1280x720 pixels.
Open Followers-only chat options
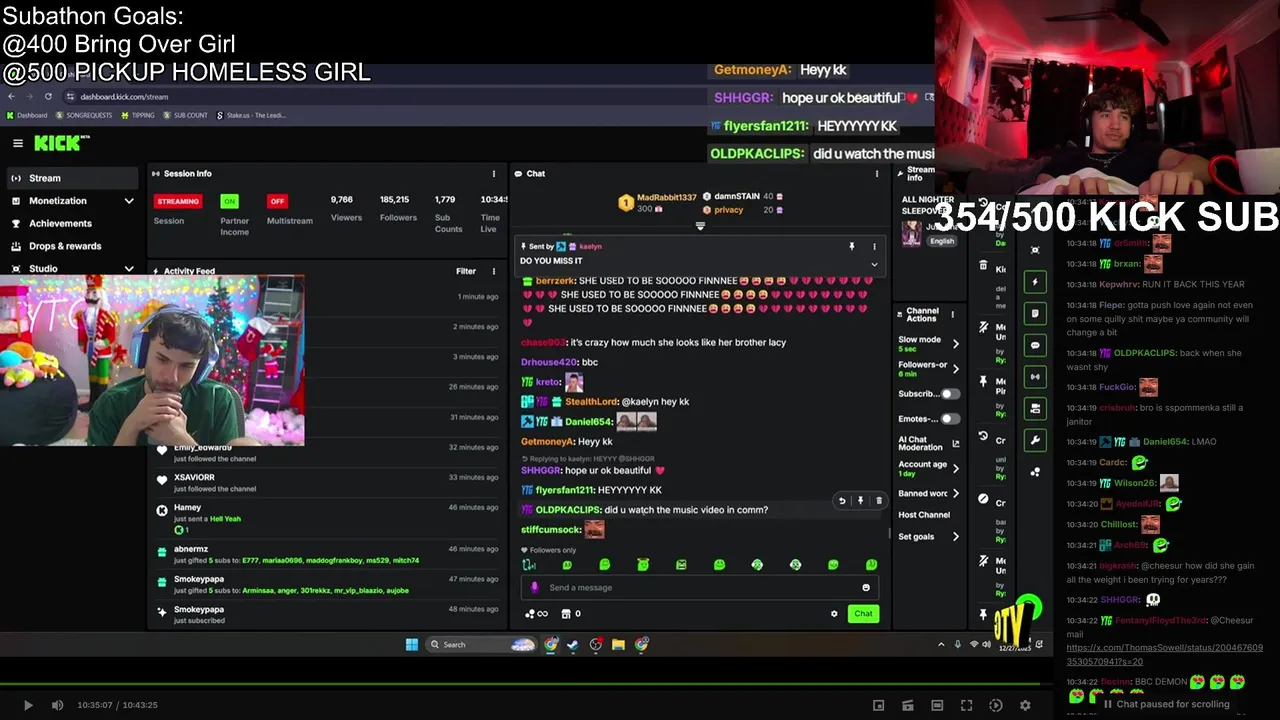click(x=928, y=369)
